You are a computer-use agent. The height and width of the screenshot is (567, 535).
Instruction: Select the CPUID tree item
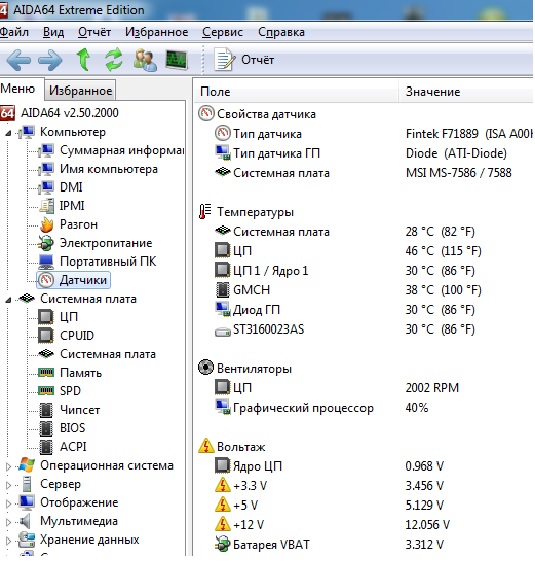tap(77, 335)
